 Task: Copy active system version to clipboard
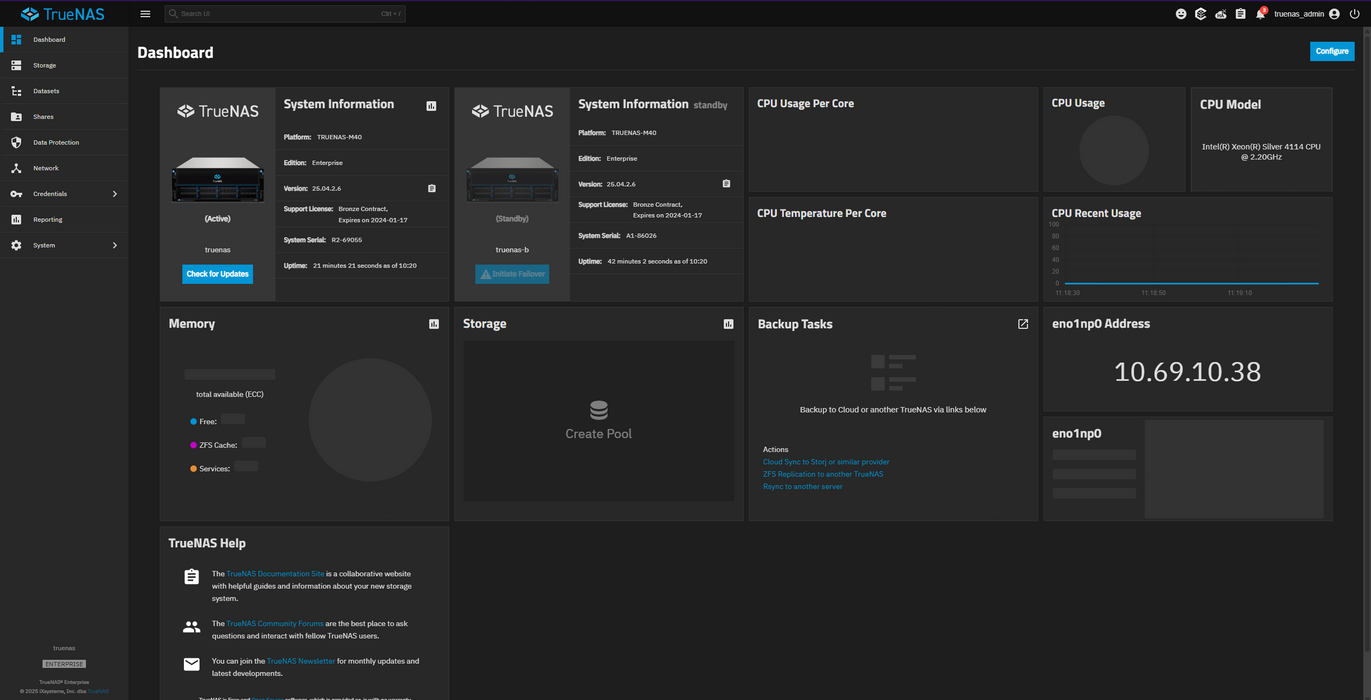[x=432, y=188]
